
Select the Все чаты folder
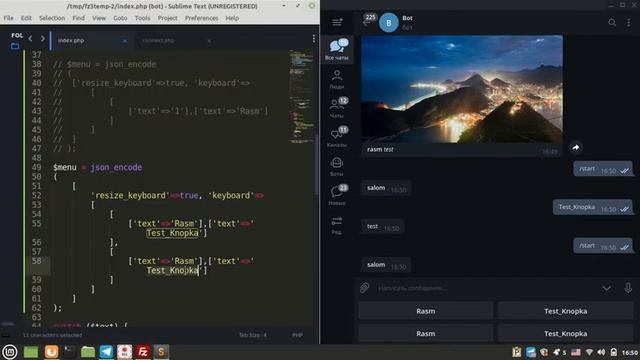click(337, 49)
